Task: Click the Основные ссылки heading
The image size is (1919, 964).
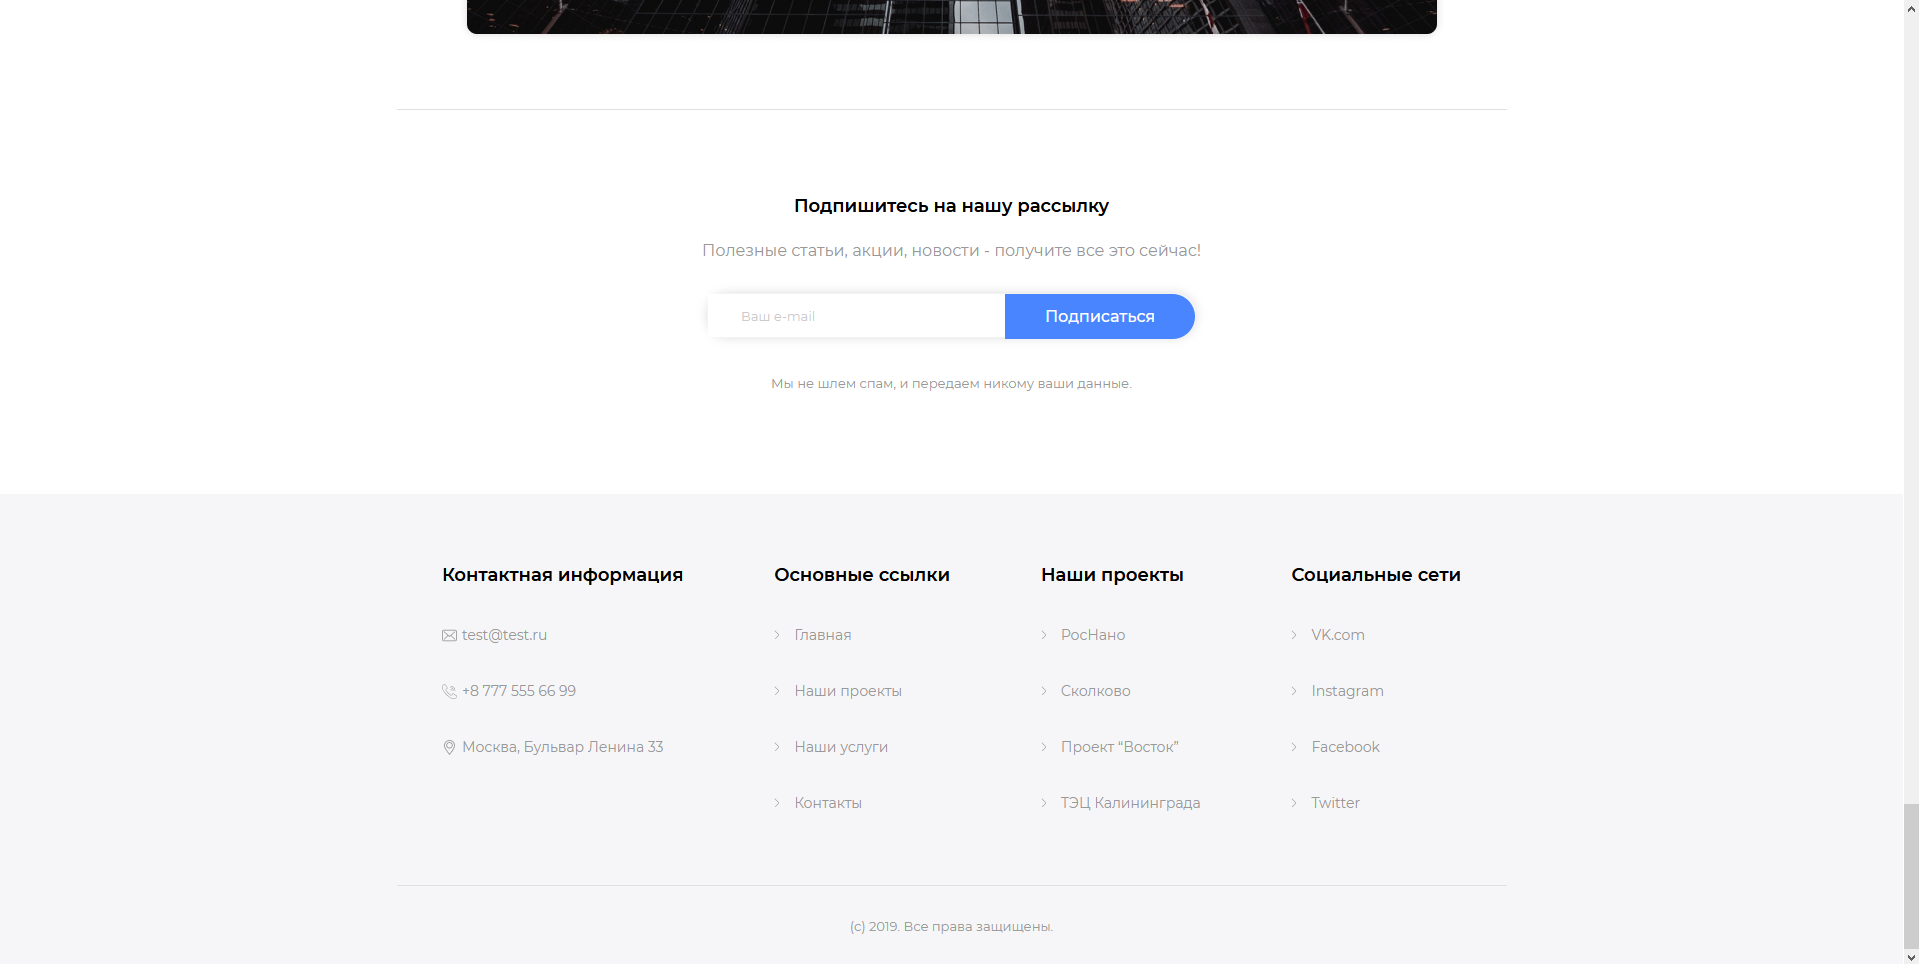Action: [862, 575]
